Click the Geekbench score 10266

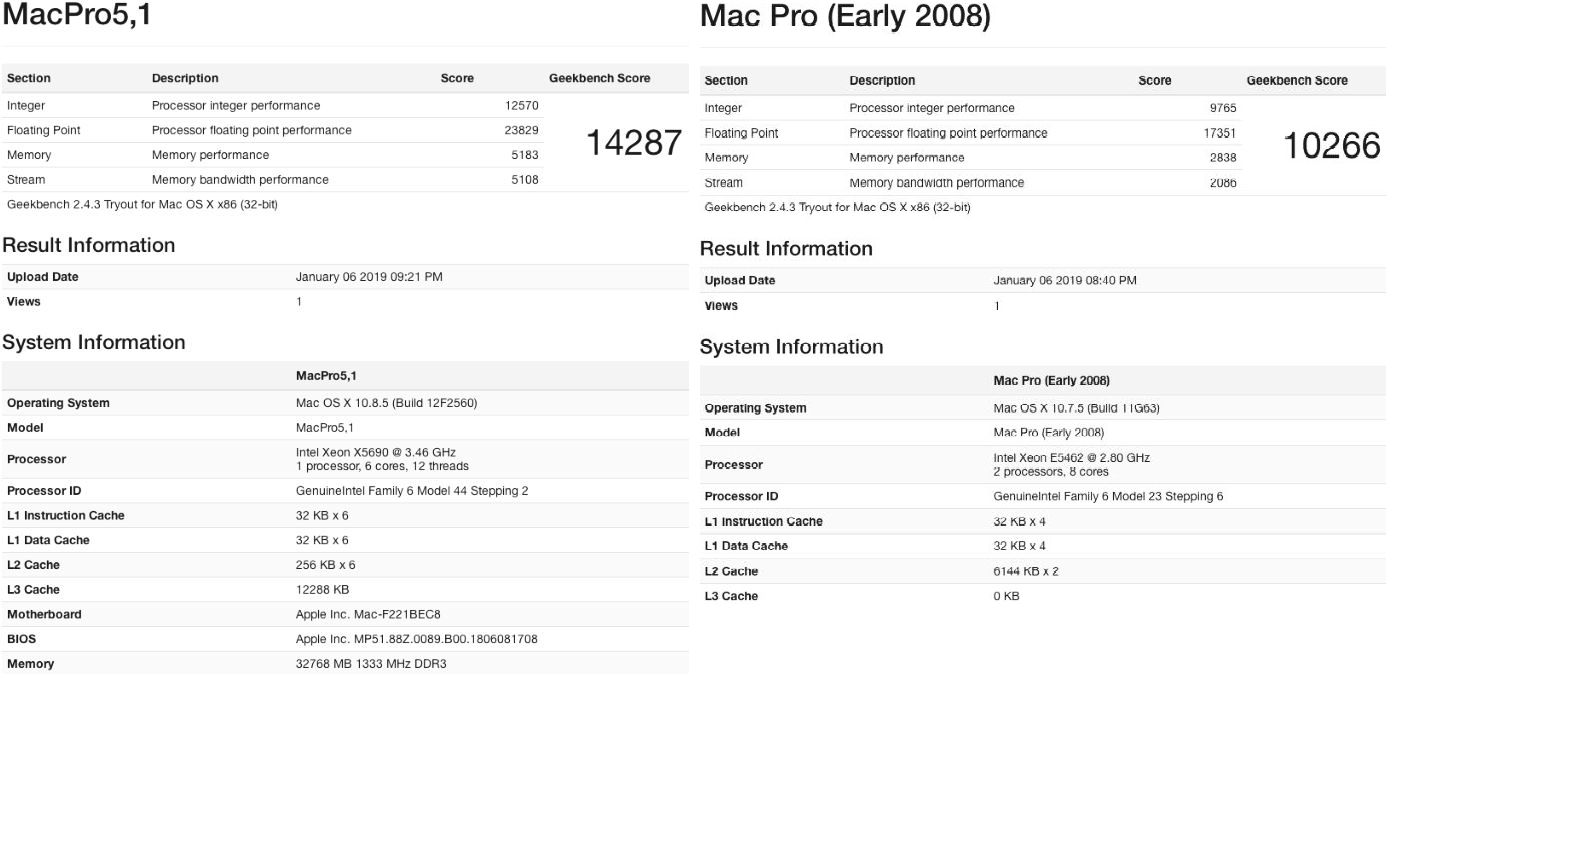click(x=1331, y=146)
